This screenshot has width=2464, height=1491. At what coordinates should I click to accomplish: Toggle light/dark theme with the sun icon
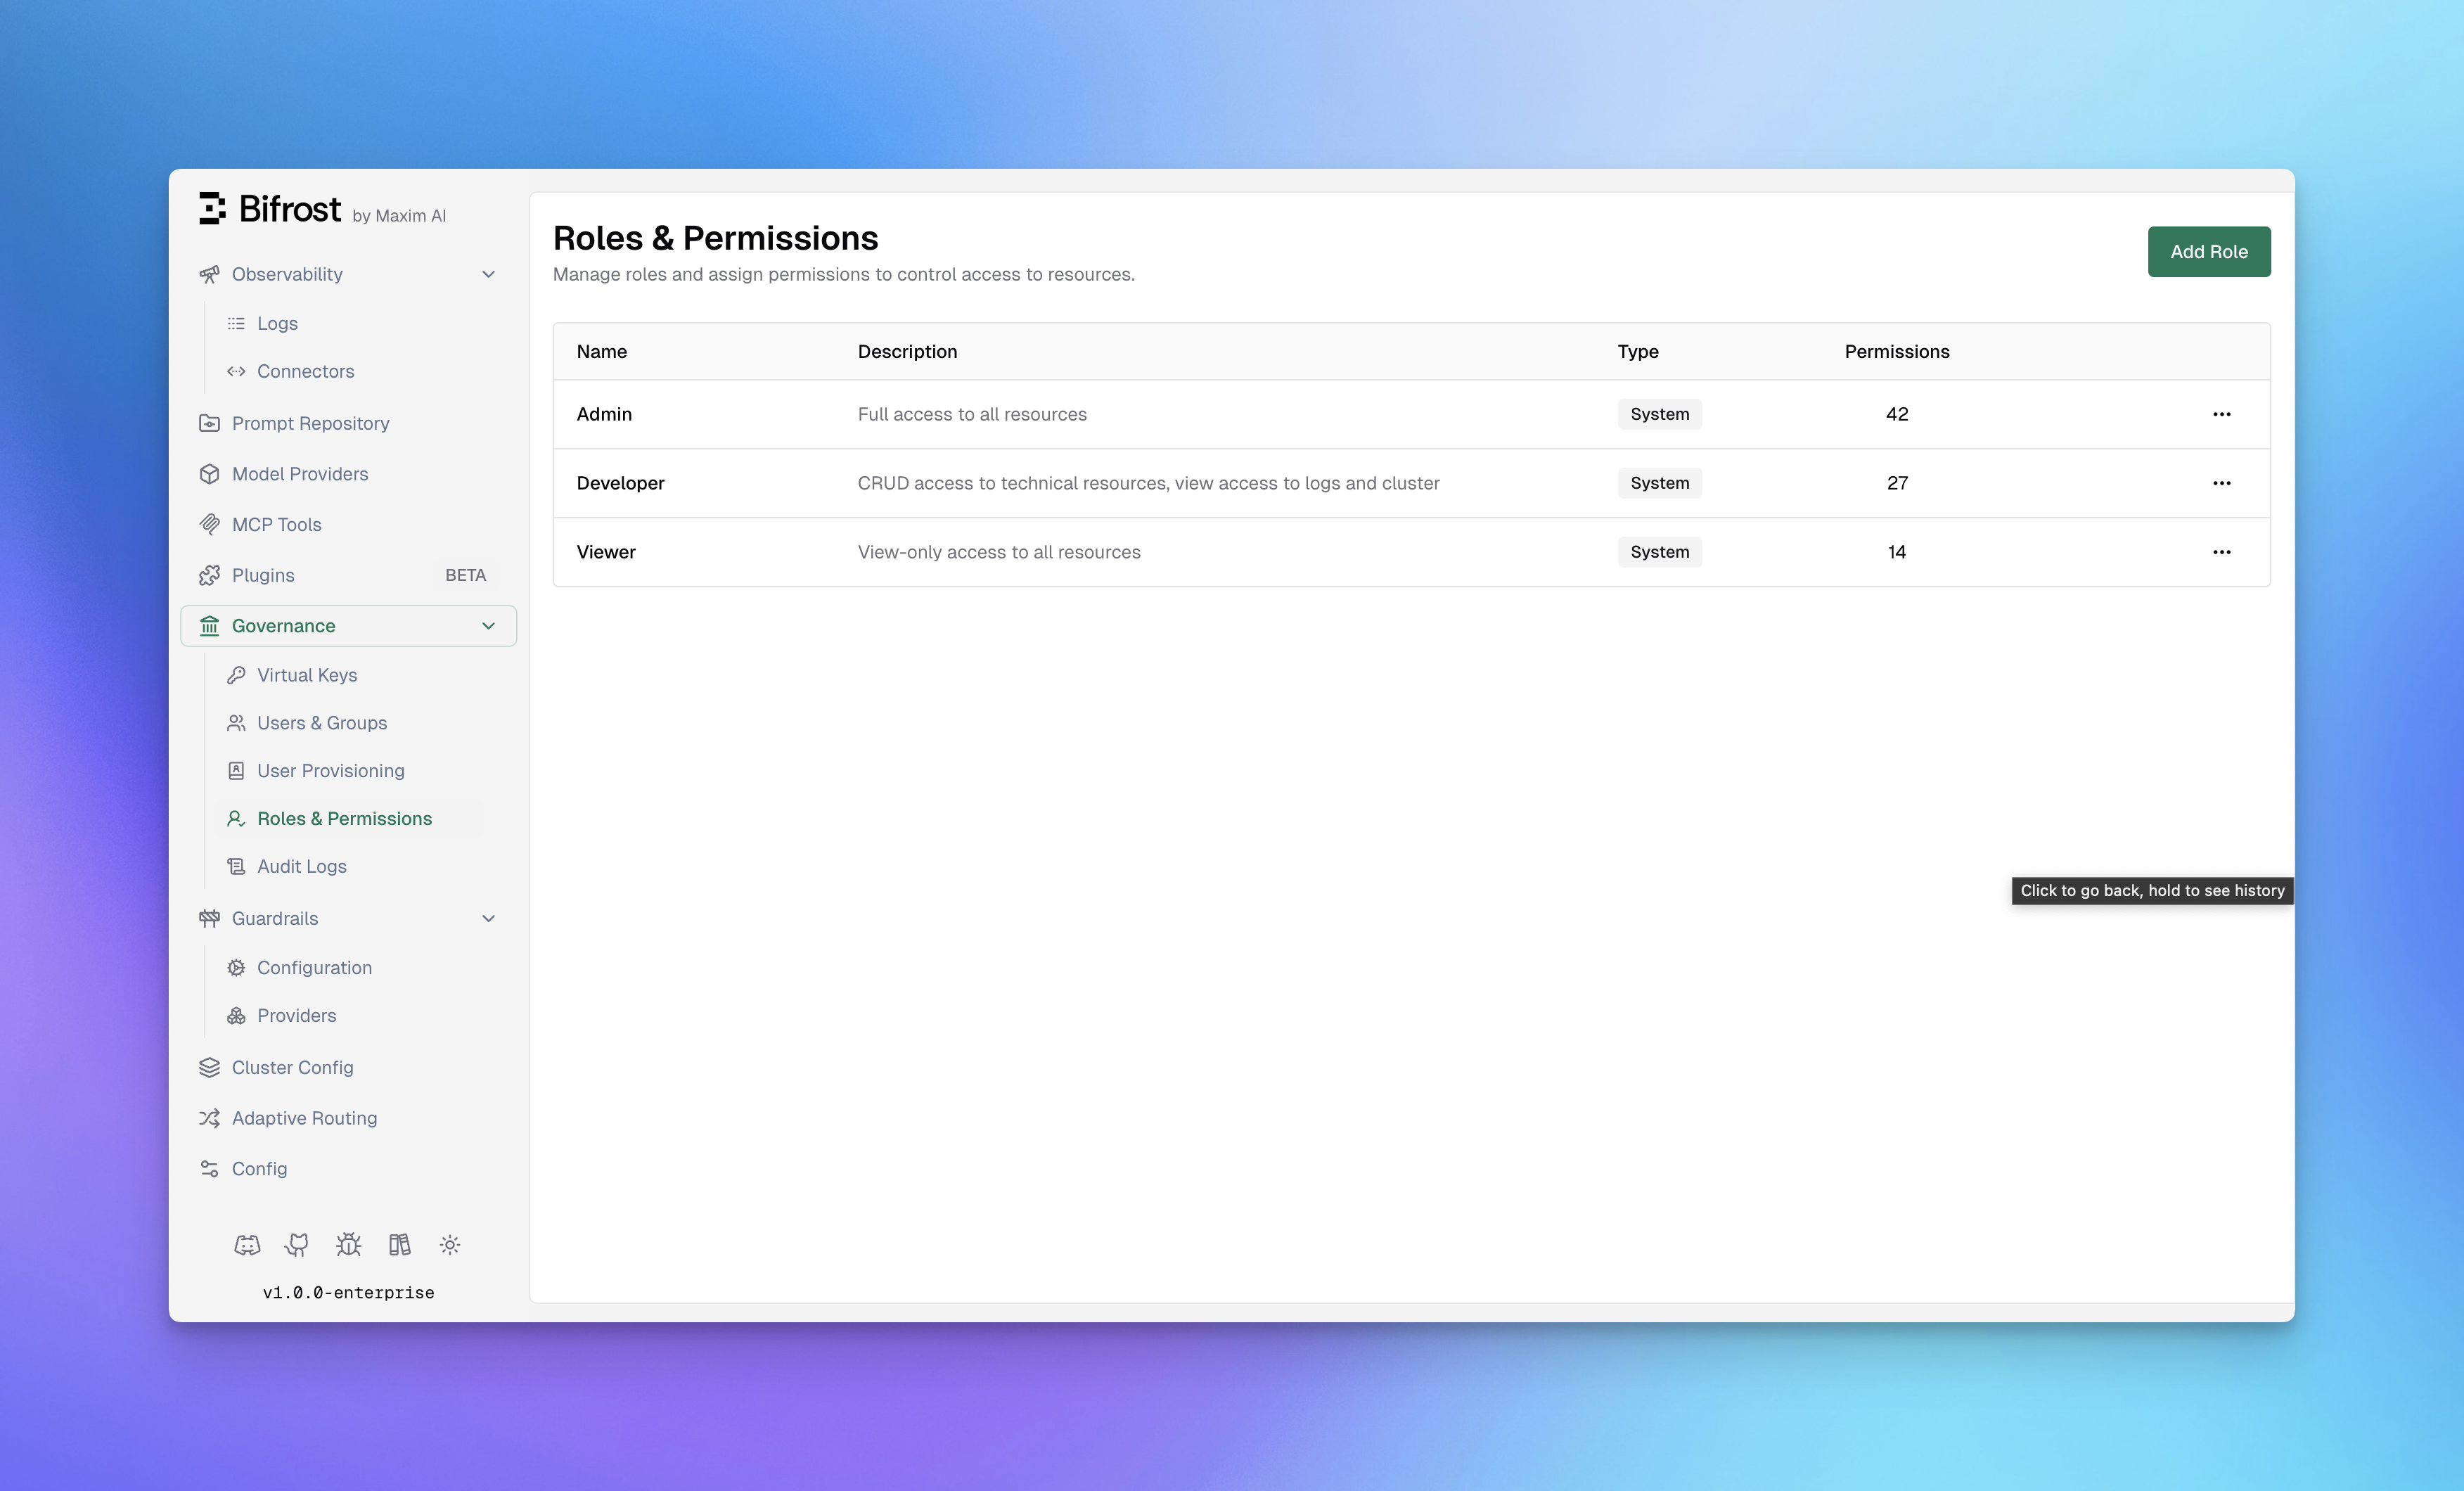pyautogui.click(x=450, y=1244)
